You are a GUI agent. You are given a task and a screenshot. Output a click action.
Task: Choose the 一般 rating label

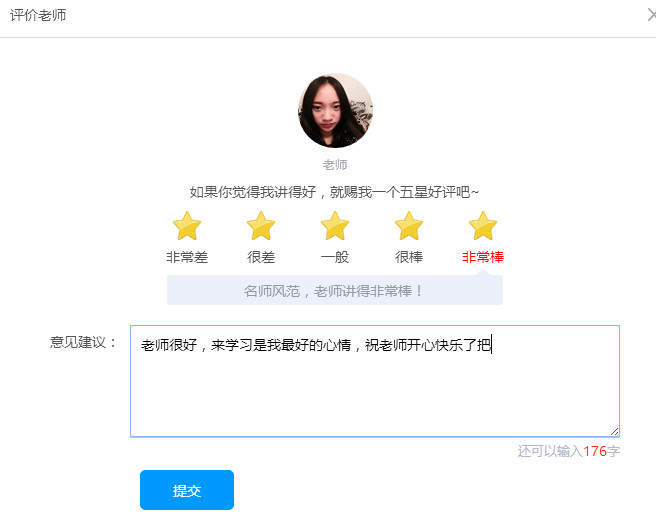[x=335, y=257]
